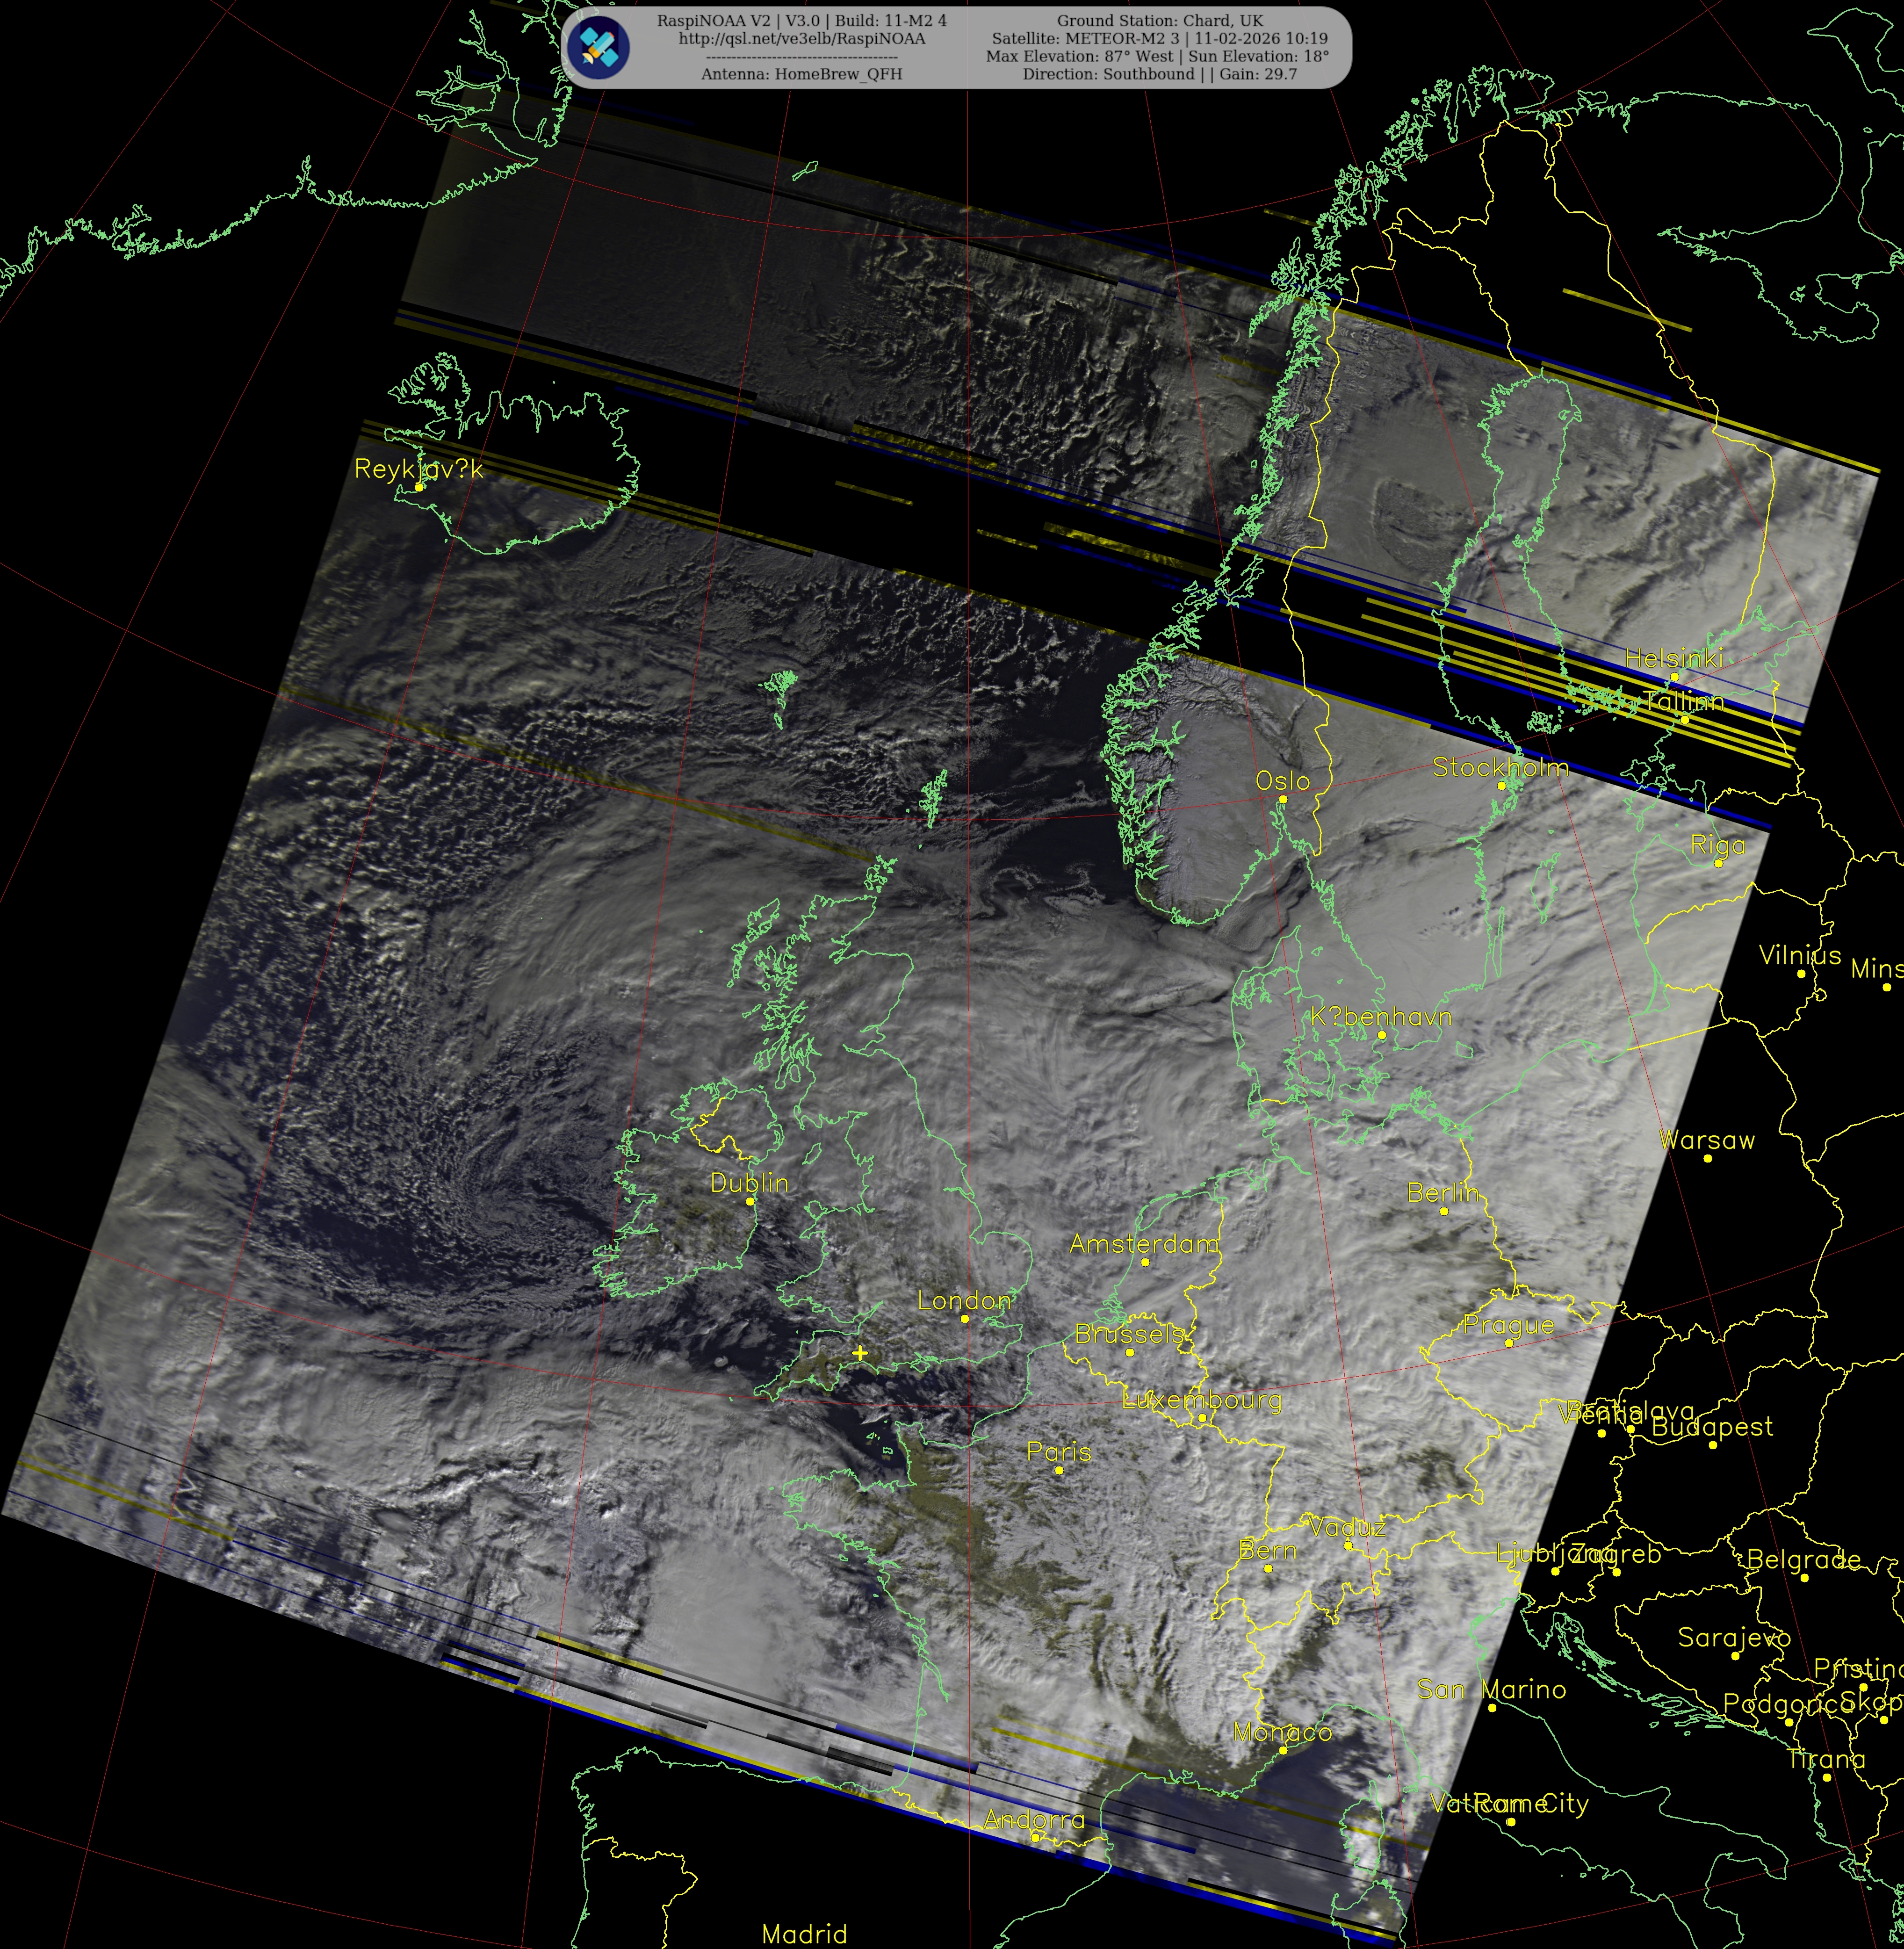Click the yellow ground station cross marker
1904x1949 pixels.
coord(860,1353)
